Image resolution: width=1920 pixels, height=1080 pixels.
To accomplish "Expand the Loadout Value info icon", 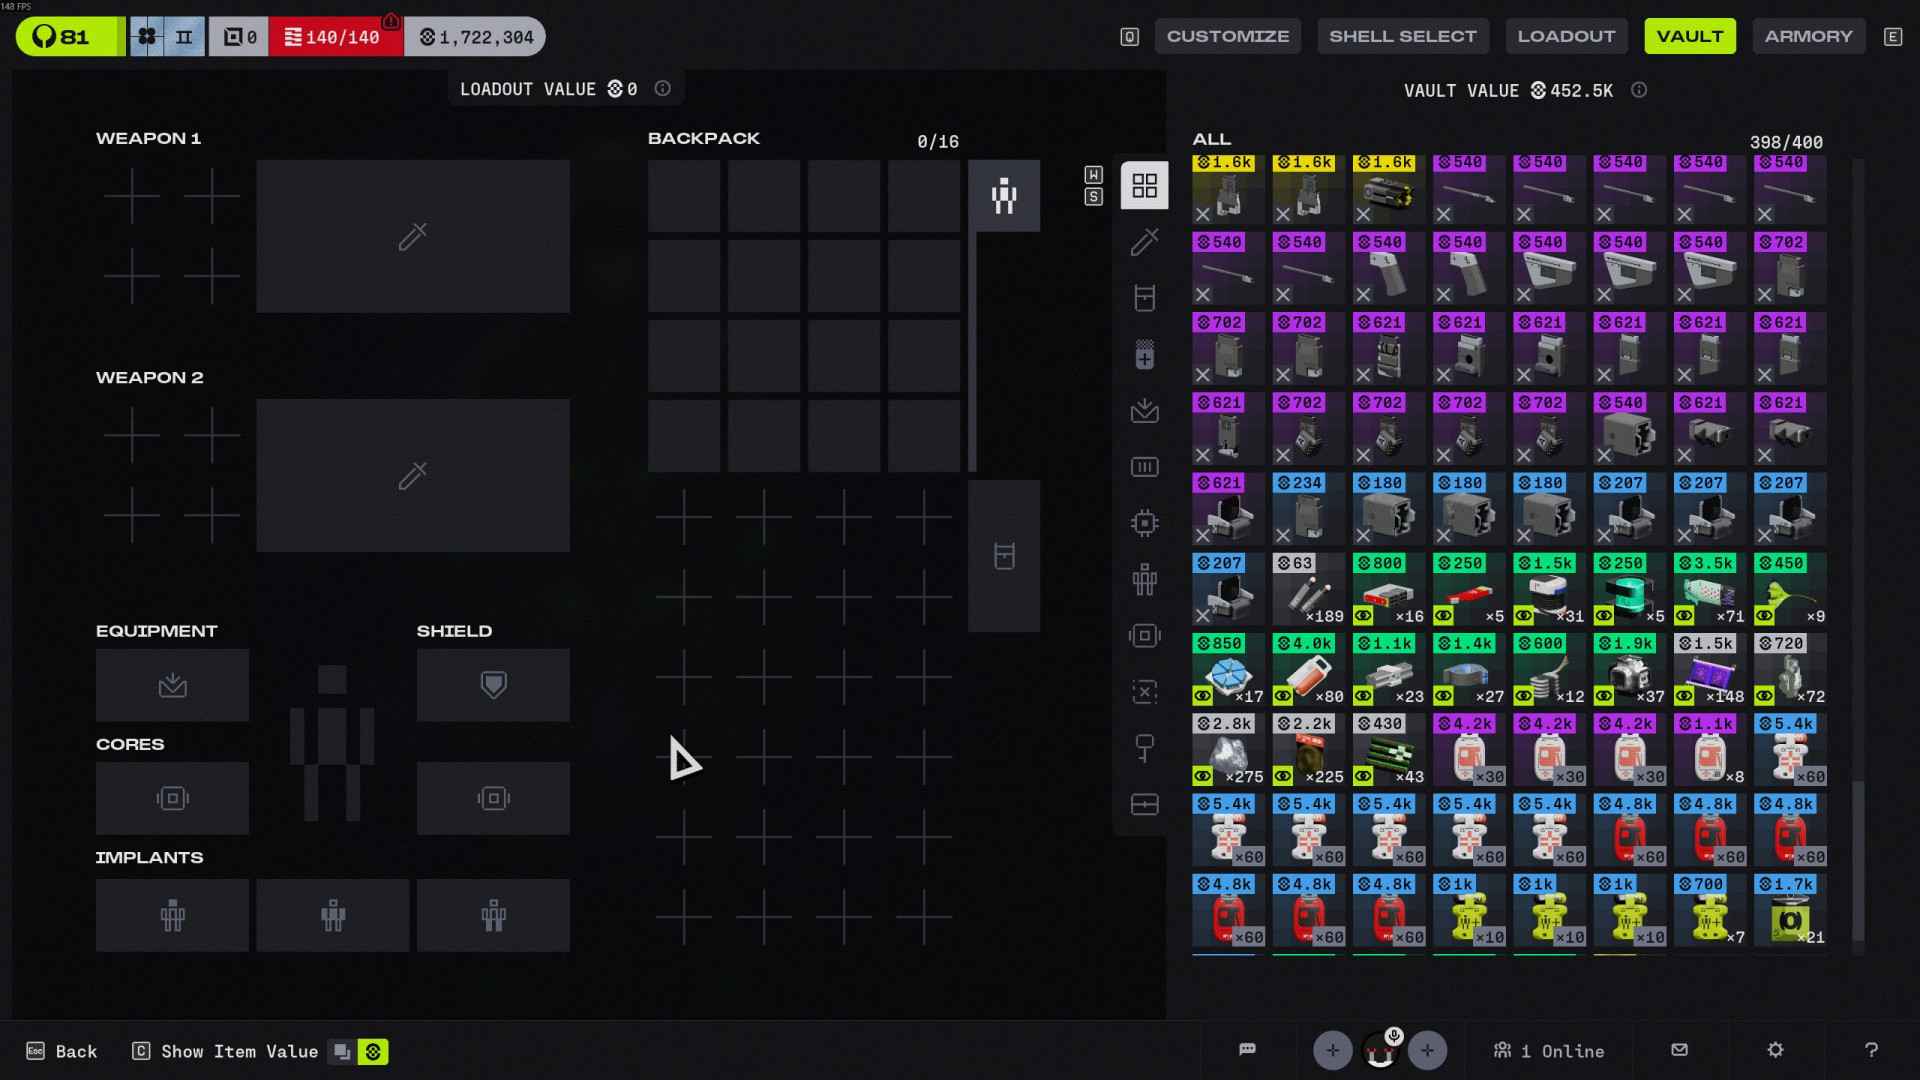I will (662, 89).
